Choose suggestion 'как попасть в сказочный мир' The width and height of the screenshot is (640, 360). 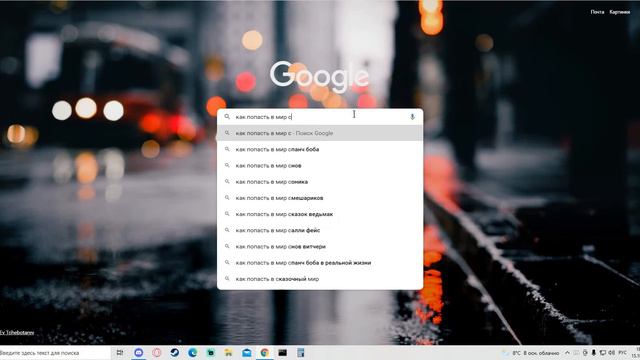(320, 279)
